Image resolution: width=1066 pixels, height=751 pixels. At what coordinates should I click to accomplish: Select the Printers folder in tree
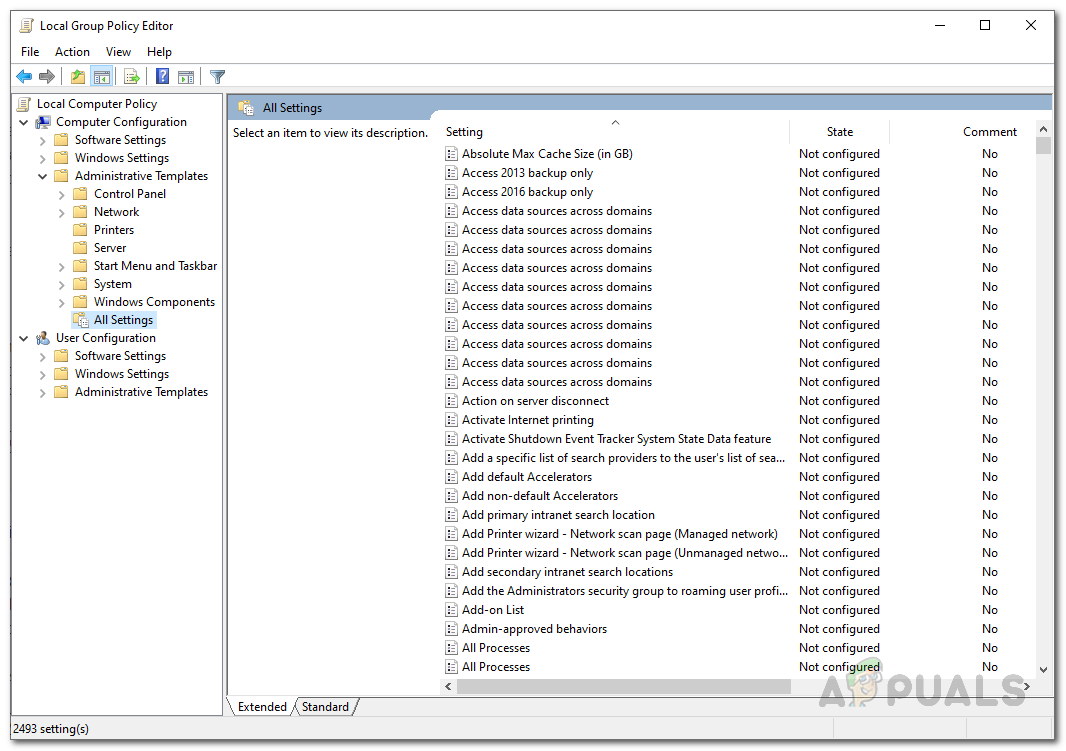tap(113, 230)
